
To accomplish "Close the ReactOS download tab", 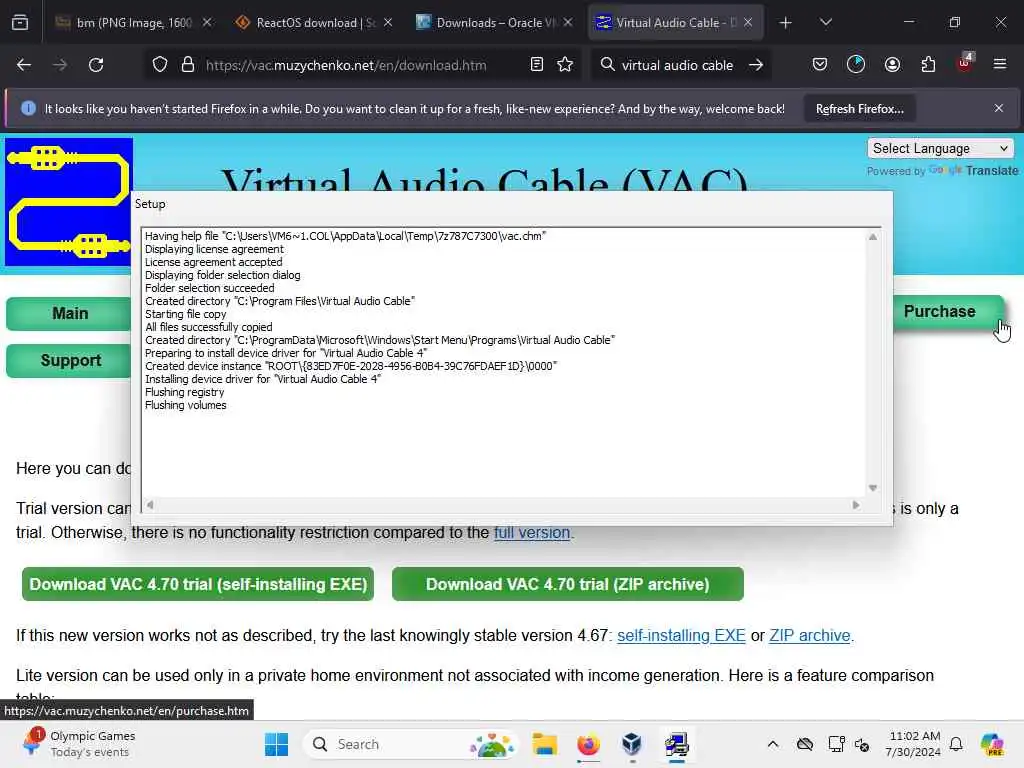I will pyautogui.click(x=388, y=23).
